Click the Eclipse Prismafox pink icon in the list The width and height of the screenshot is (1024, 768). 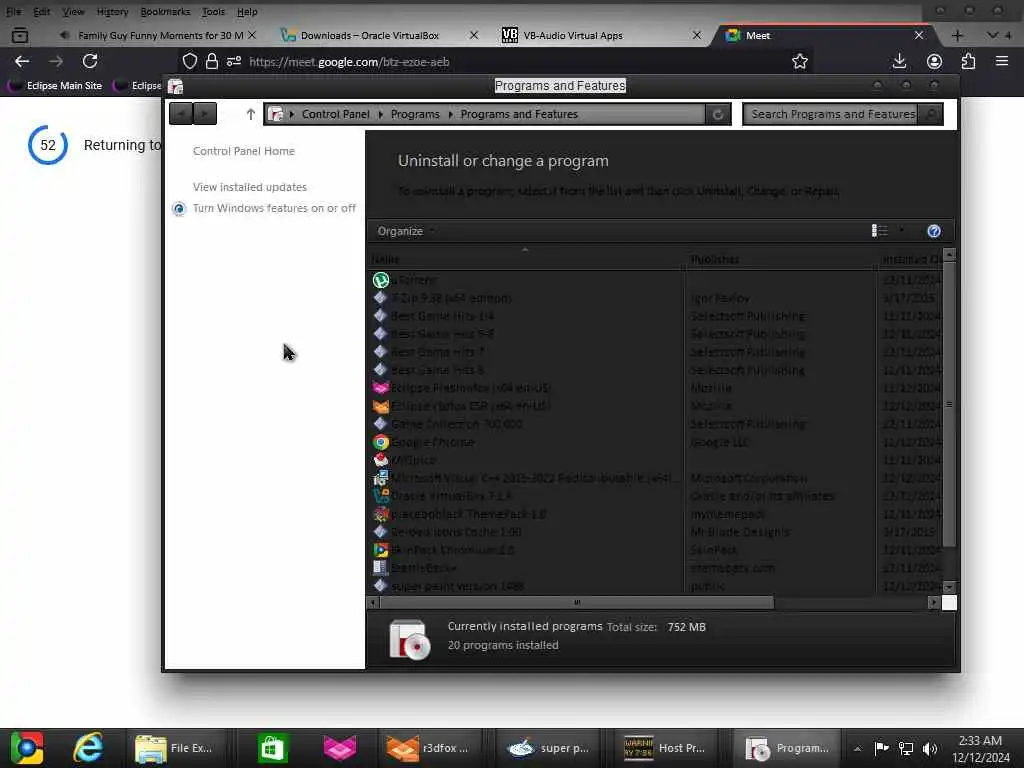click(x=381, y=388)
